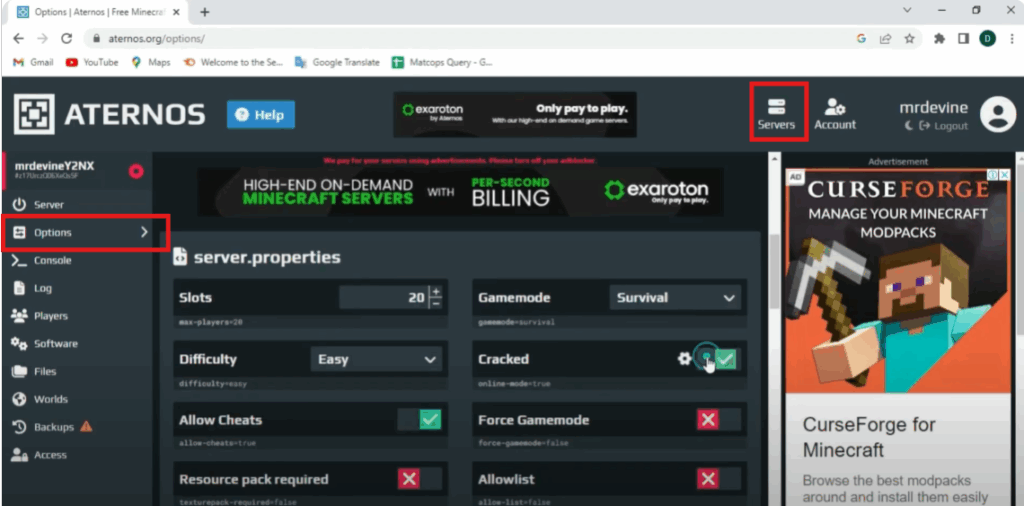
Task: Click the Slots number input field
Action: point(383,297)
